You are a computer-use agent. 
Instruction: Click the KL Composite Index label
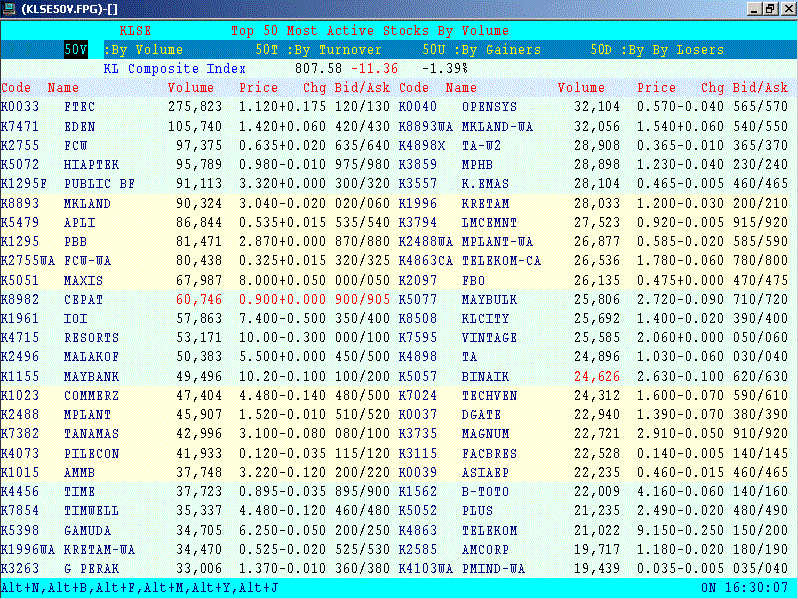(x=175, y=69)
